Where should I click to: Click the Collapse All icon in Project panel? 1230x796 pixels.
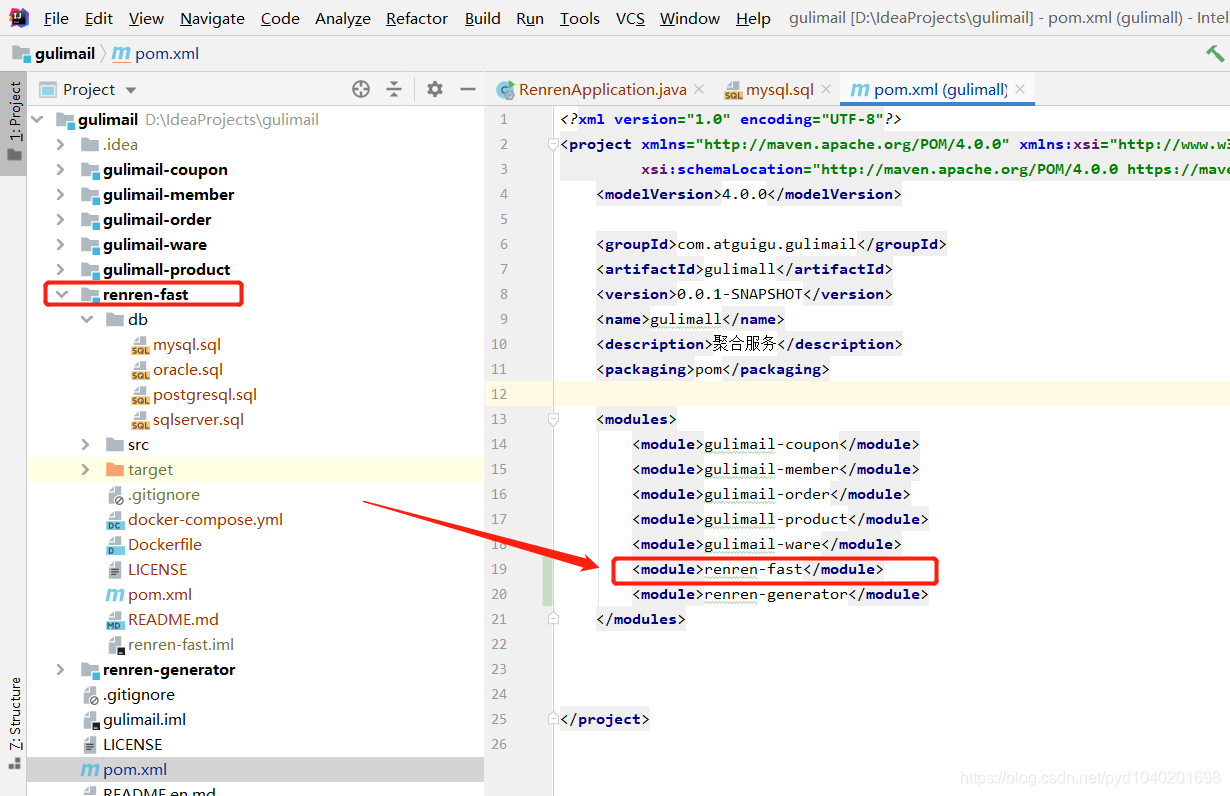coord(394,89)
